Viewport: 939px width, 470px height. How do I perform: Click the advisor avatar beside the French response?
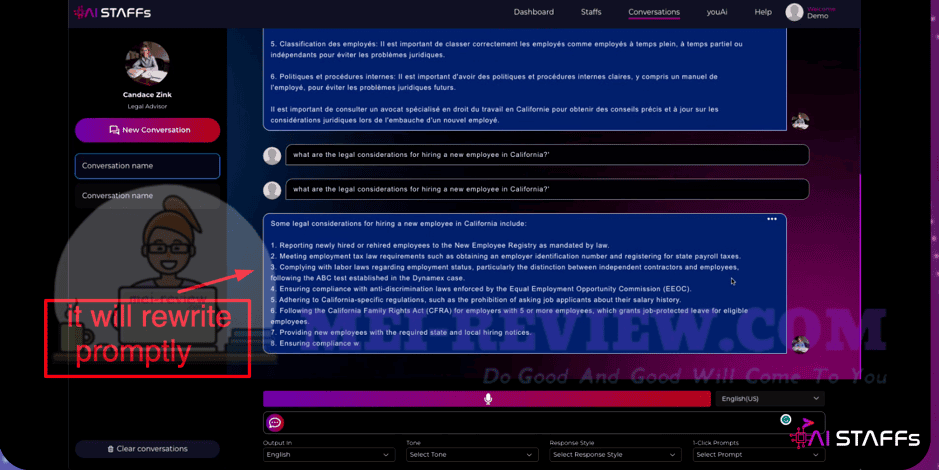click(800, 121)
